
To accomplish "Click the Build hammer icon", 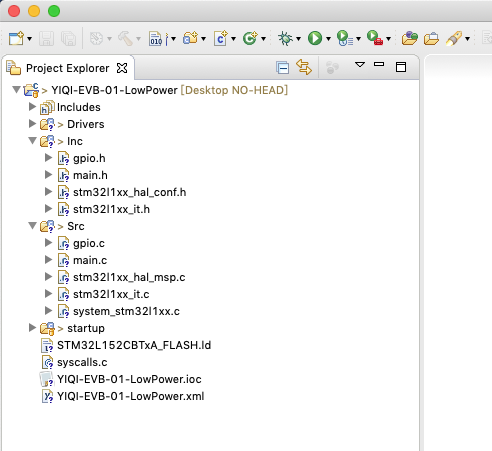I will (x=125, y=38).
